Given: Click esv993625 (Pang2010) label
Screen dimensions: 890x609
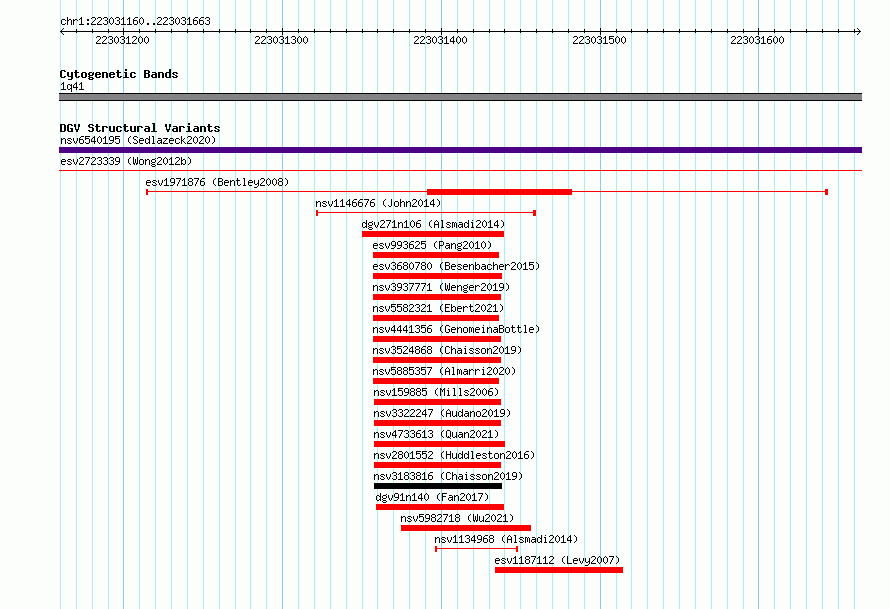Looking at the screenshot, I should click(x=432, y=245).
